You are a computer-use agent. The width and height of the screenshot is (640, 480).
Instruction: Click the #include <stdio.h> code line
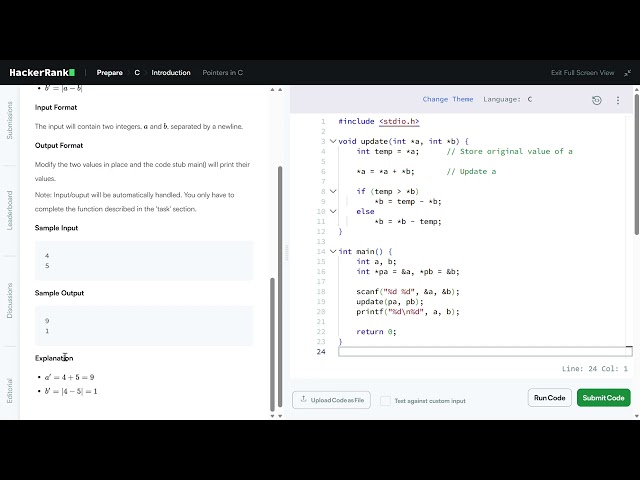point(379,121)
